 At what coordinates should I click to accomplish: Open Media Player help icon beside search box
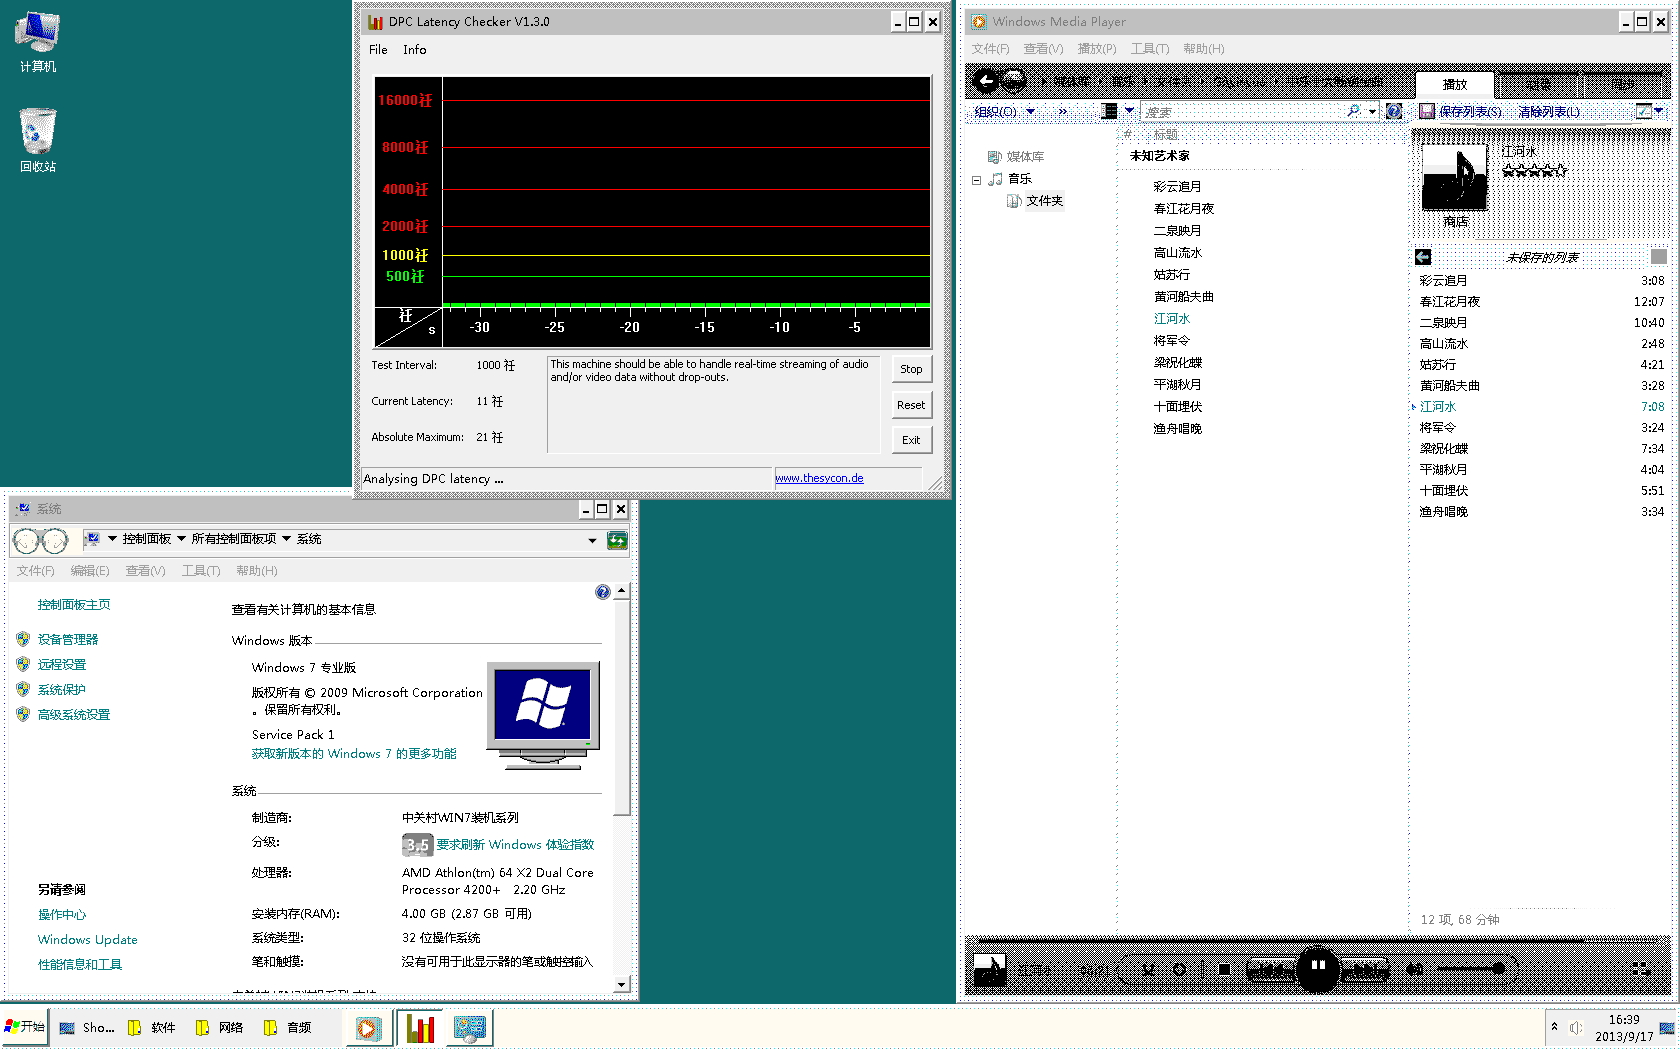point(1393,111)
